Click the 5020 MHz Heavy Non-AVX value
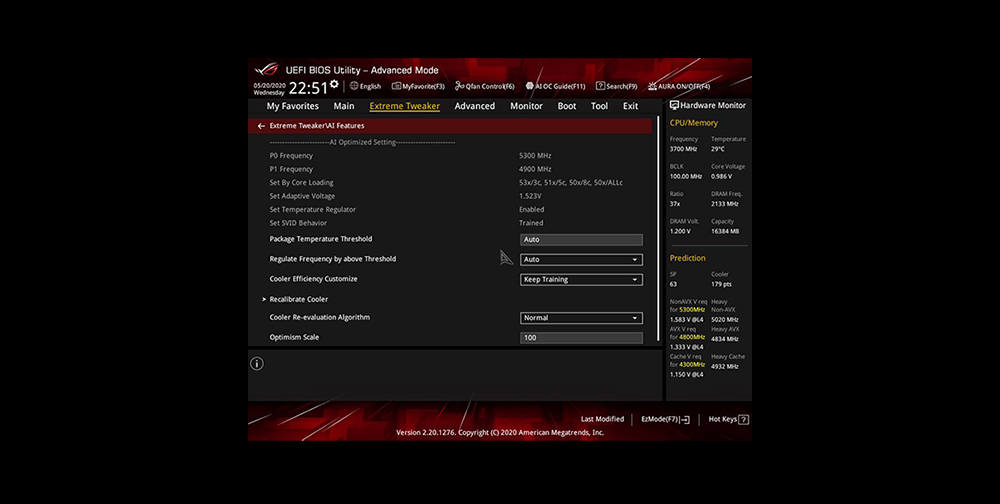Viewport: 1000px width, 504px height. tap(724, 320)
